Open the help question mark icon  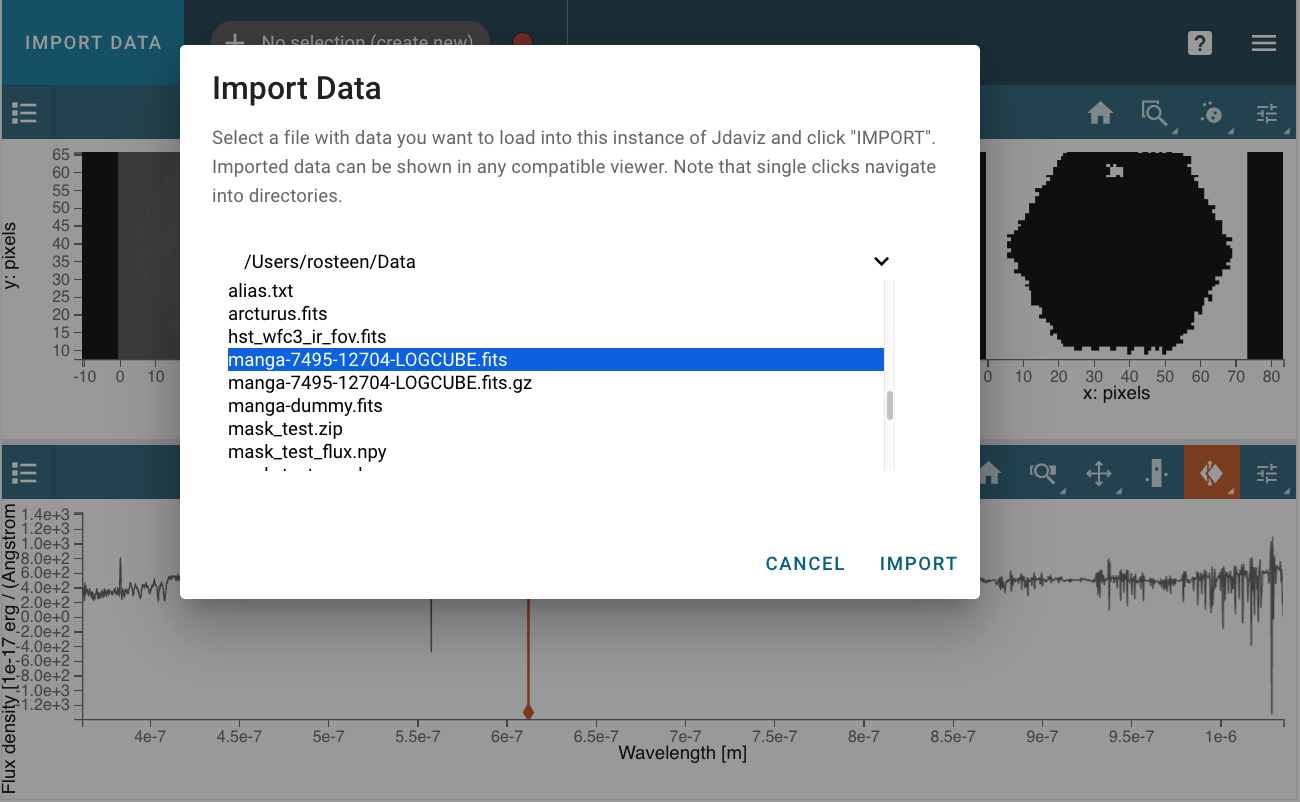point(1200,43)
